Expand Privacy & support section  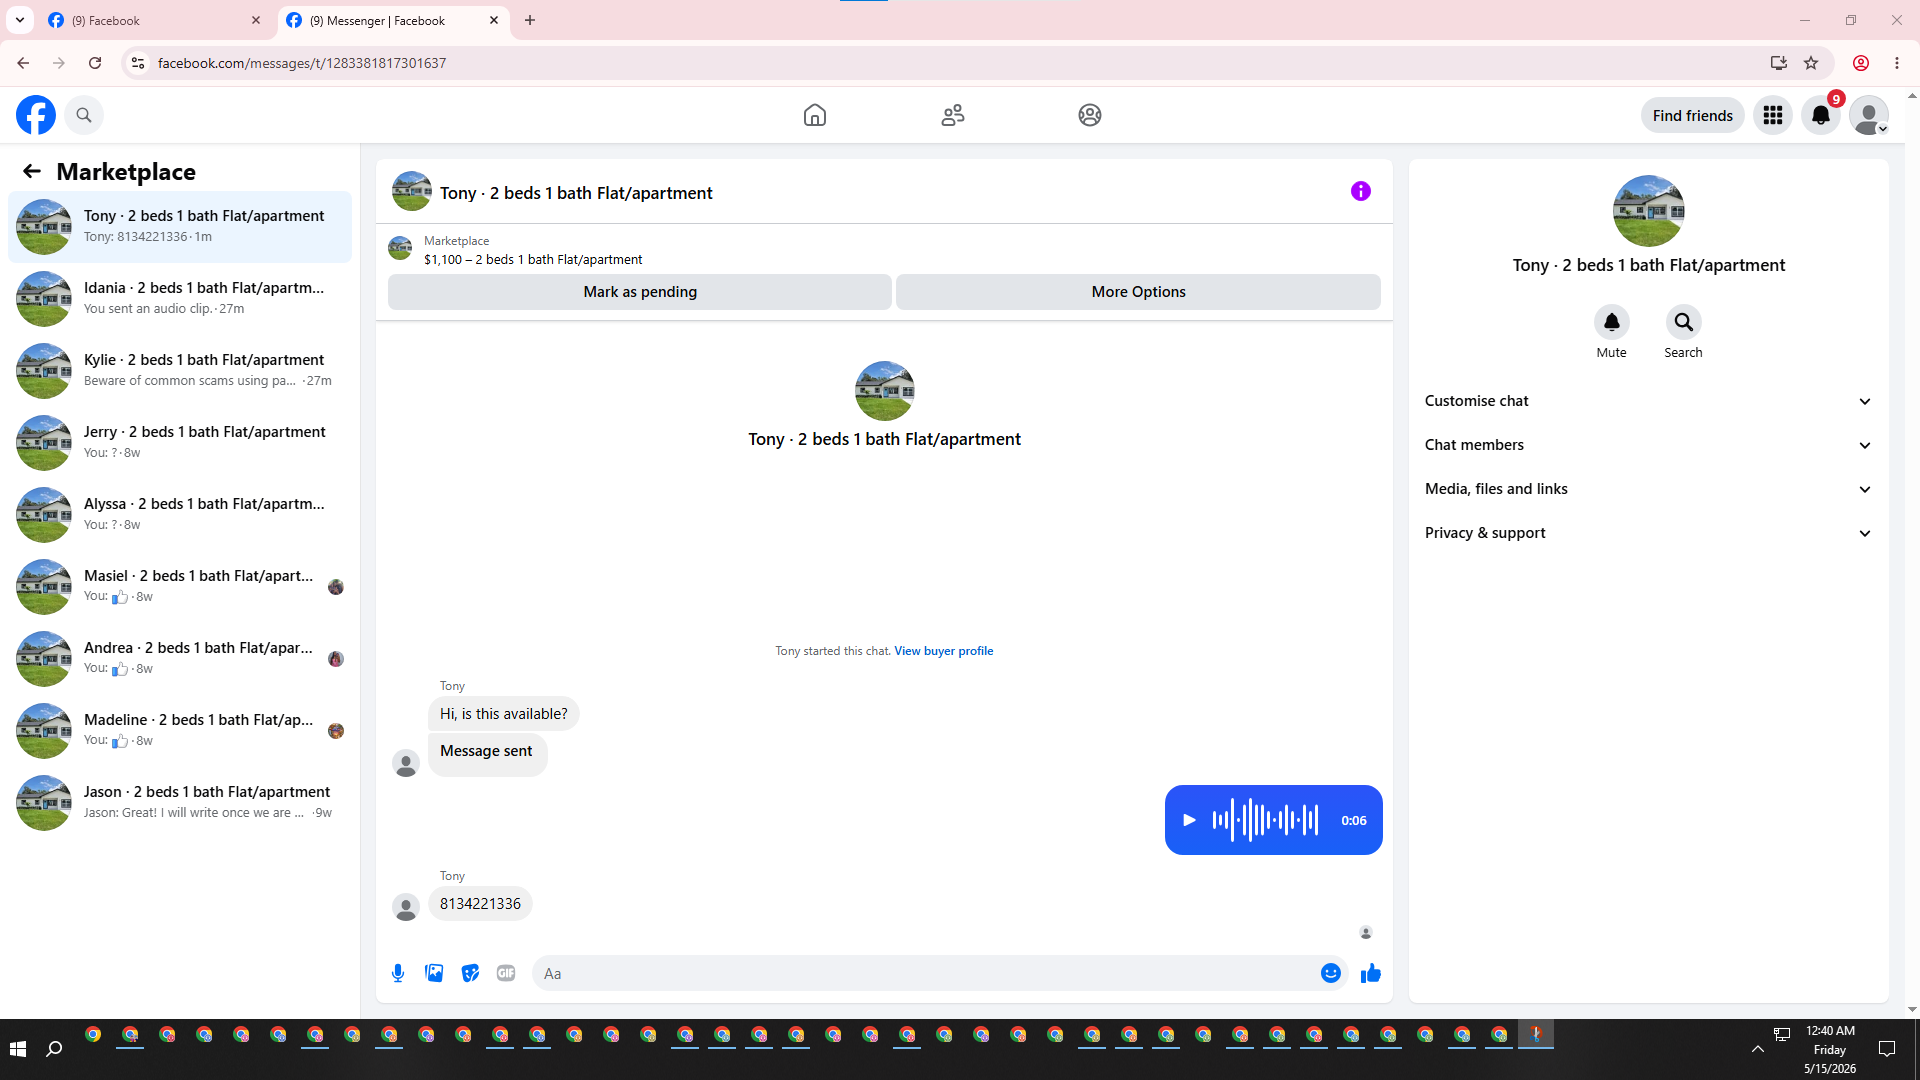click(x=1648, y=533)
